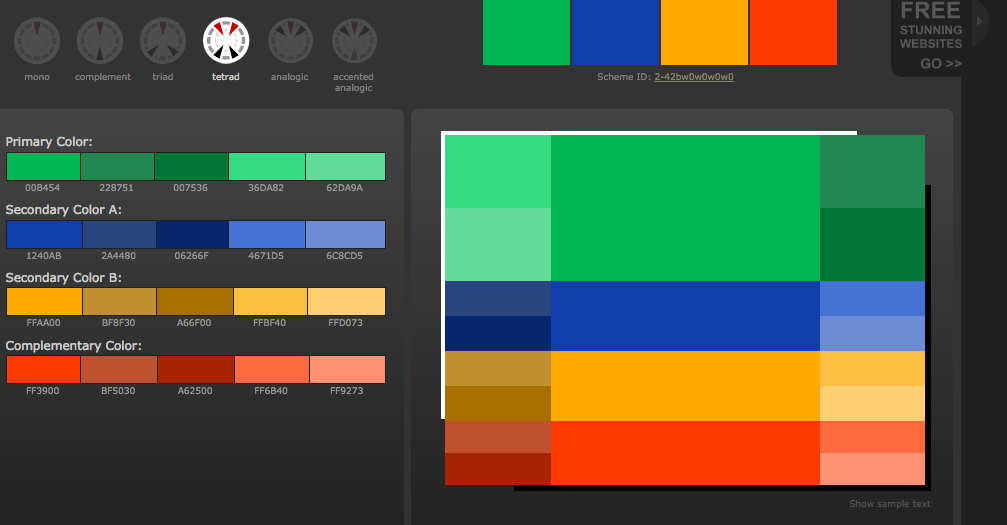This screenshot has width=1007, height=525.
Task: Open the Scheme ID link 2-42bw0w0w0w0
Action: 693,77
